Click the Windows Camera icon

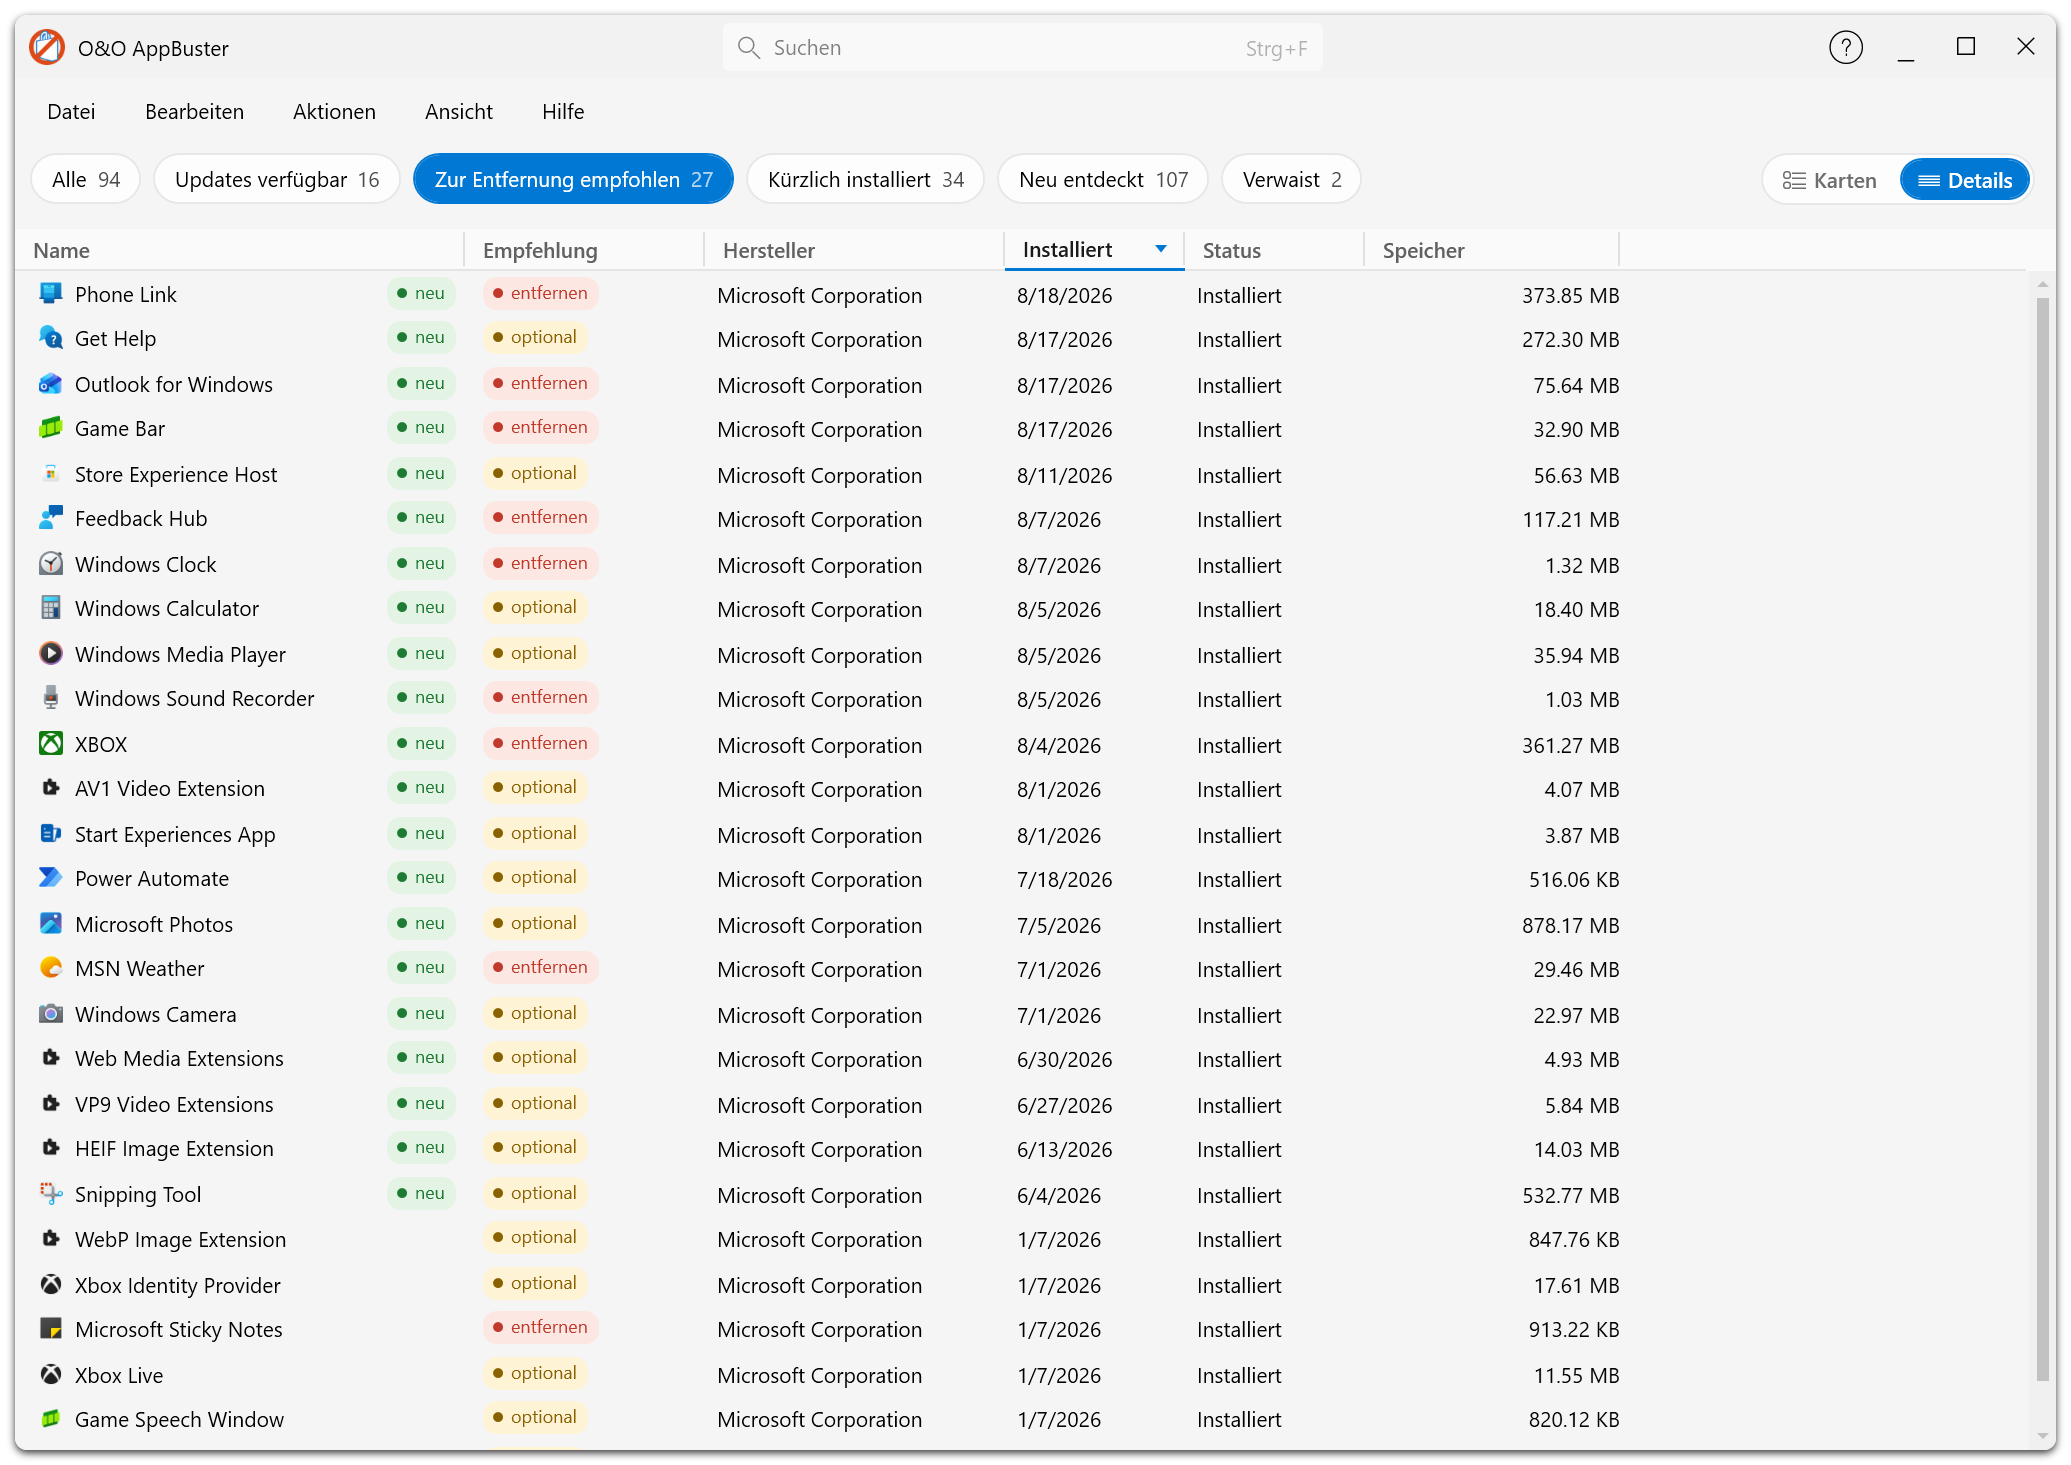pyautogui.click(x=51, y=1013)
